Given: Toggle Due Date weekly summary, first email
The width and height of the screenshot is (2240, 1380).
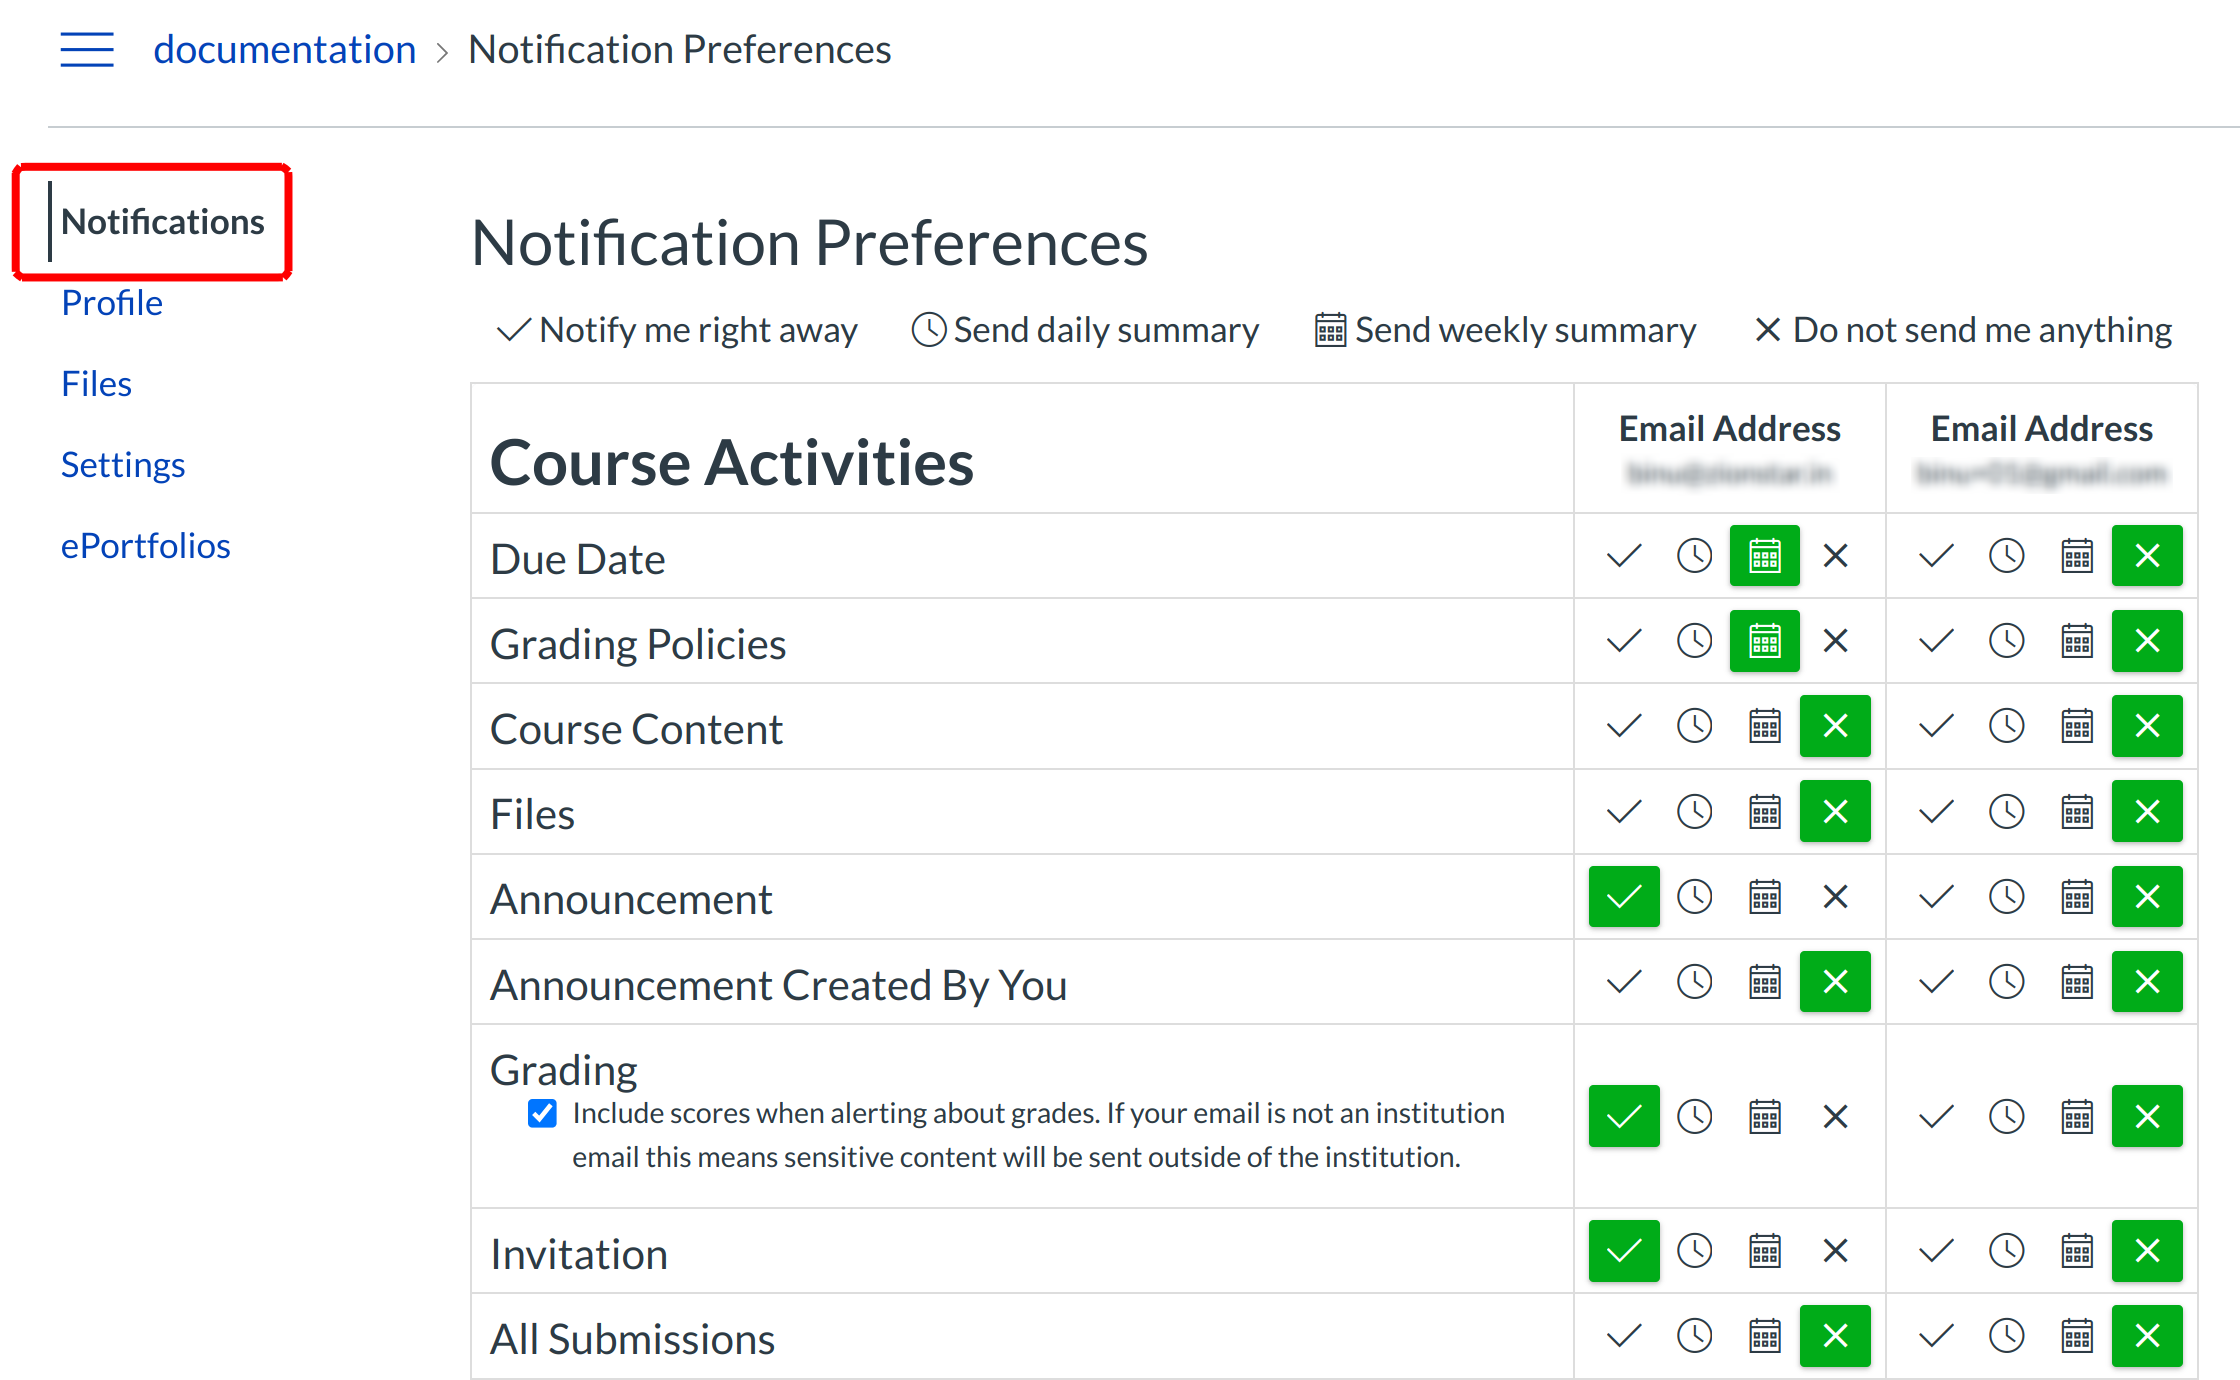Looking at the screenshot, I should 1764,556.
